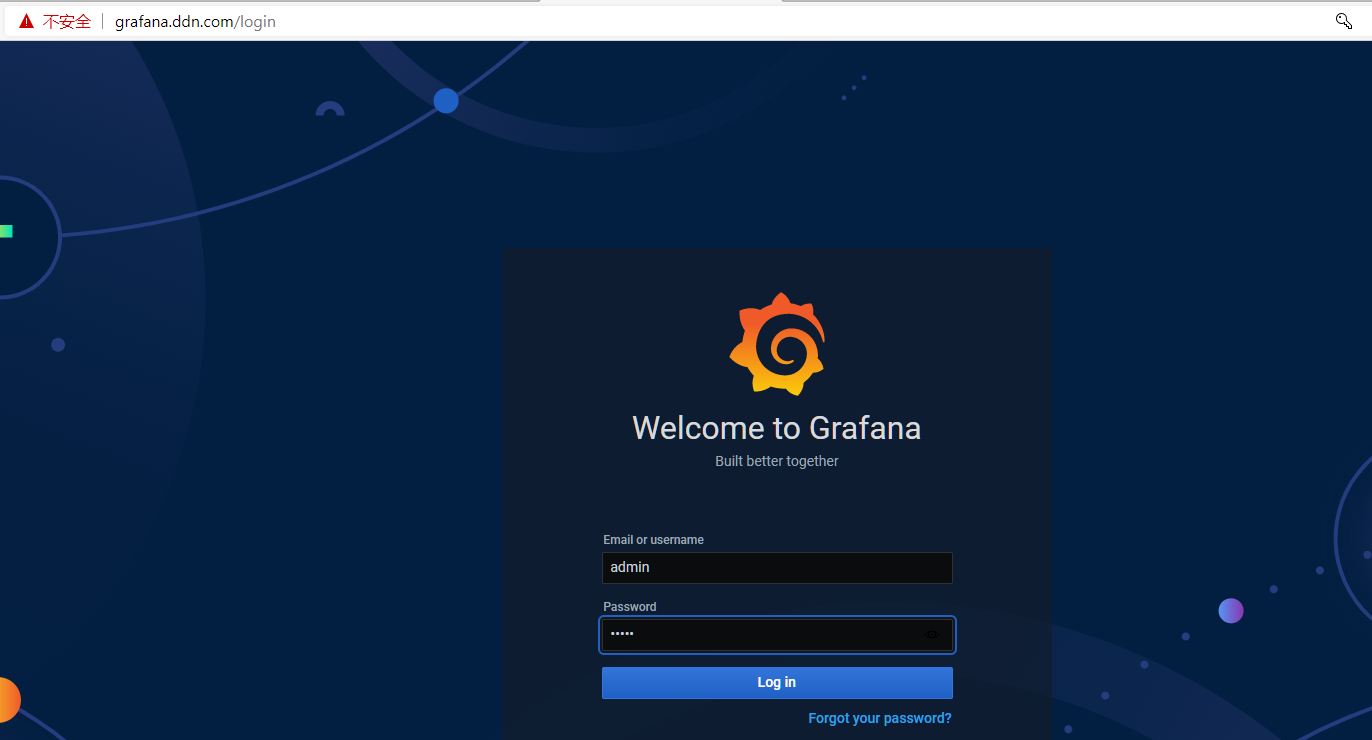Click the Password field label
This screenshot has height=740, width=1372.
pyautogui.click(x=630, y=607)
